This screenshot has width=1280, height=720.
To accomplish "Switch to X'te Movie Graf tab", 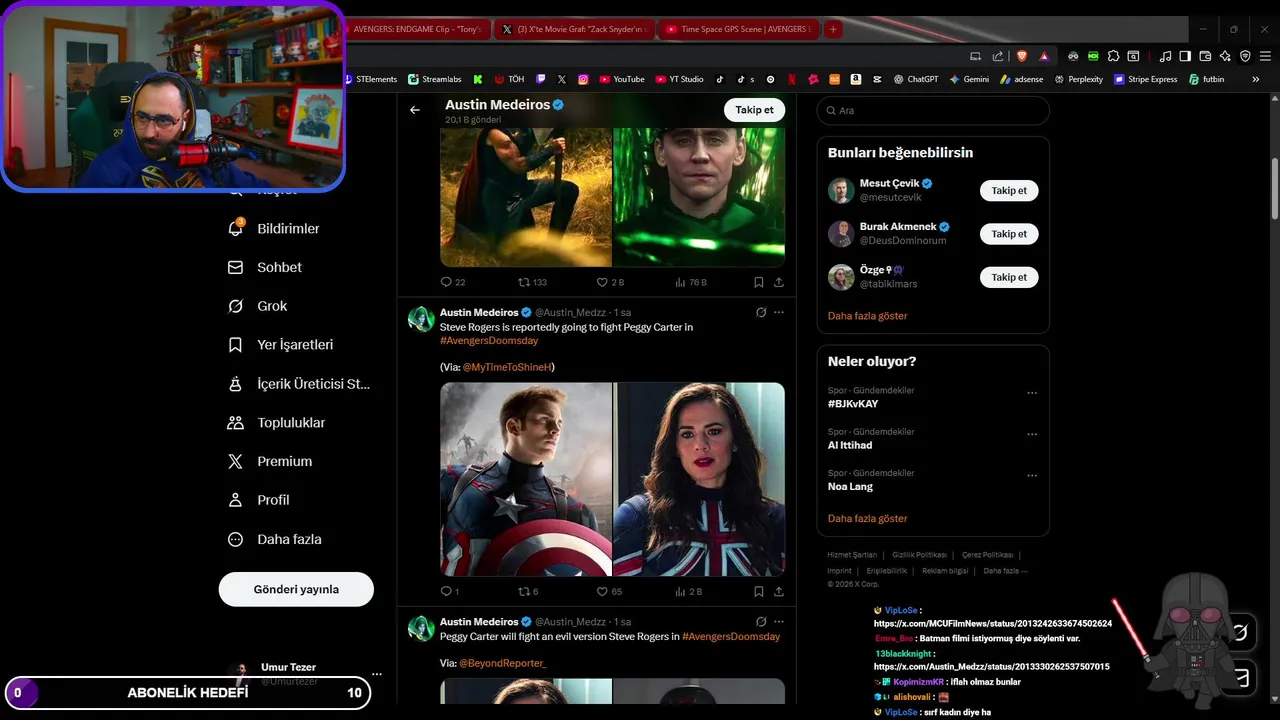I will (575, 29).
